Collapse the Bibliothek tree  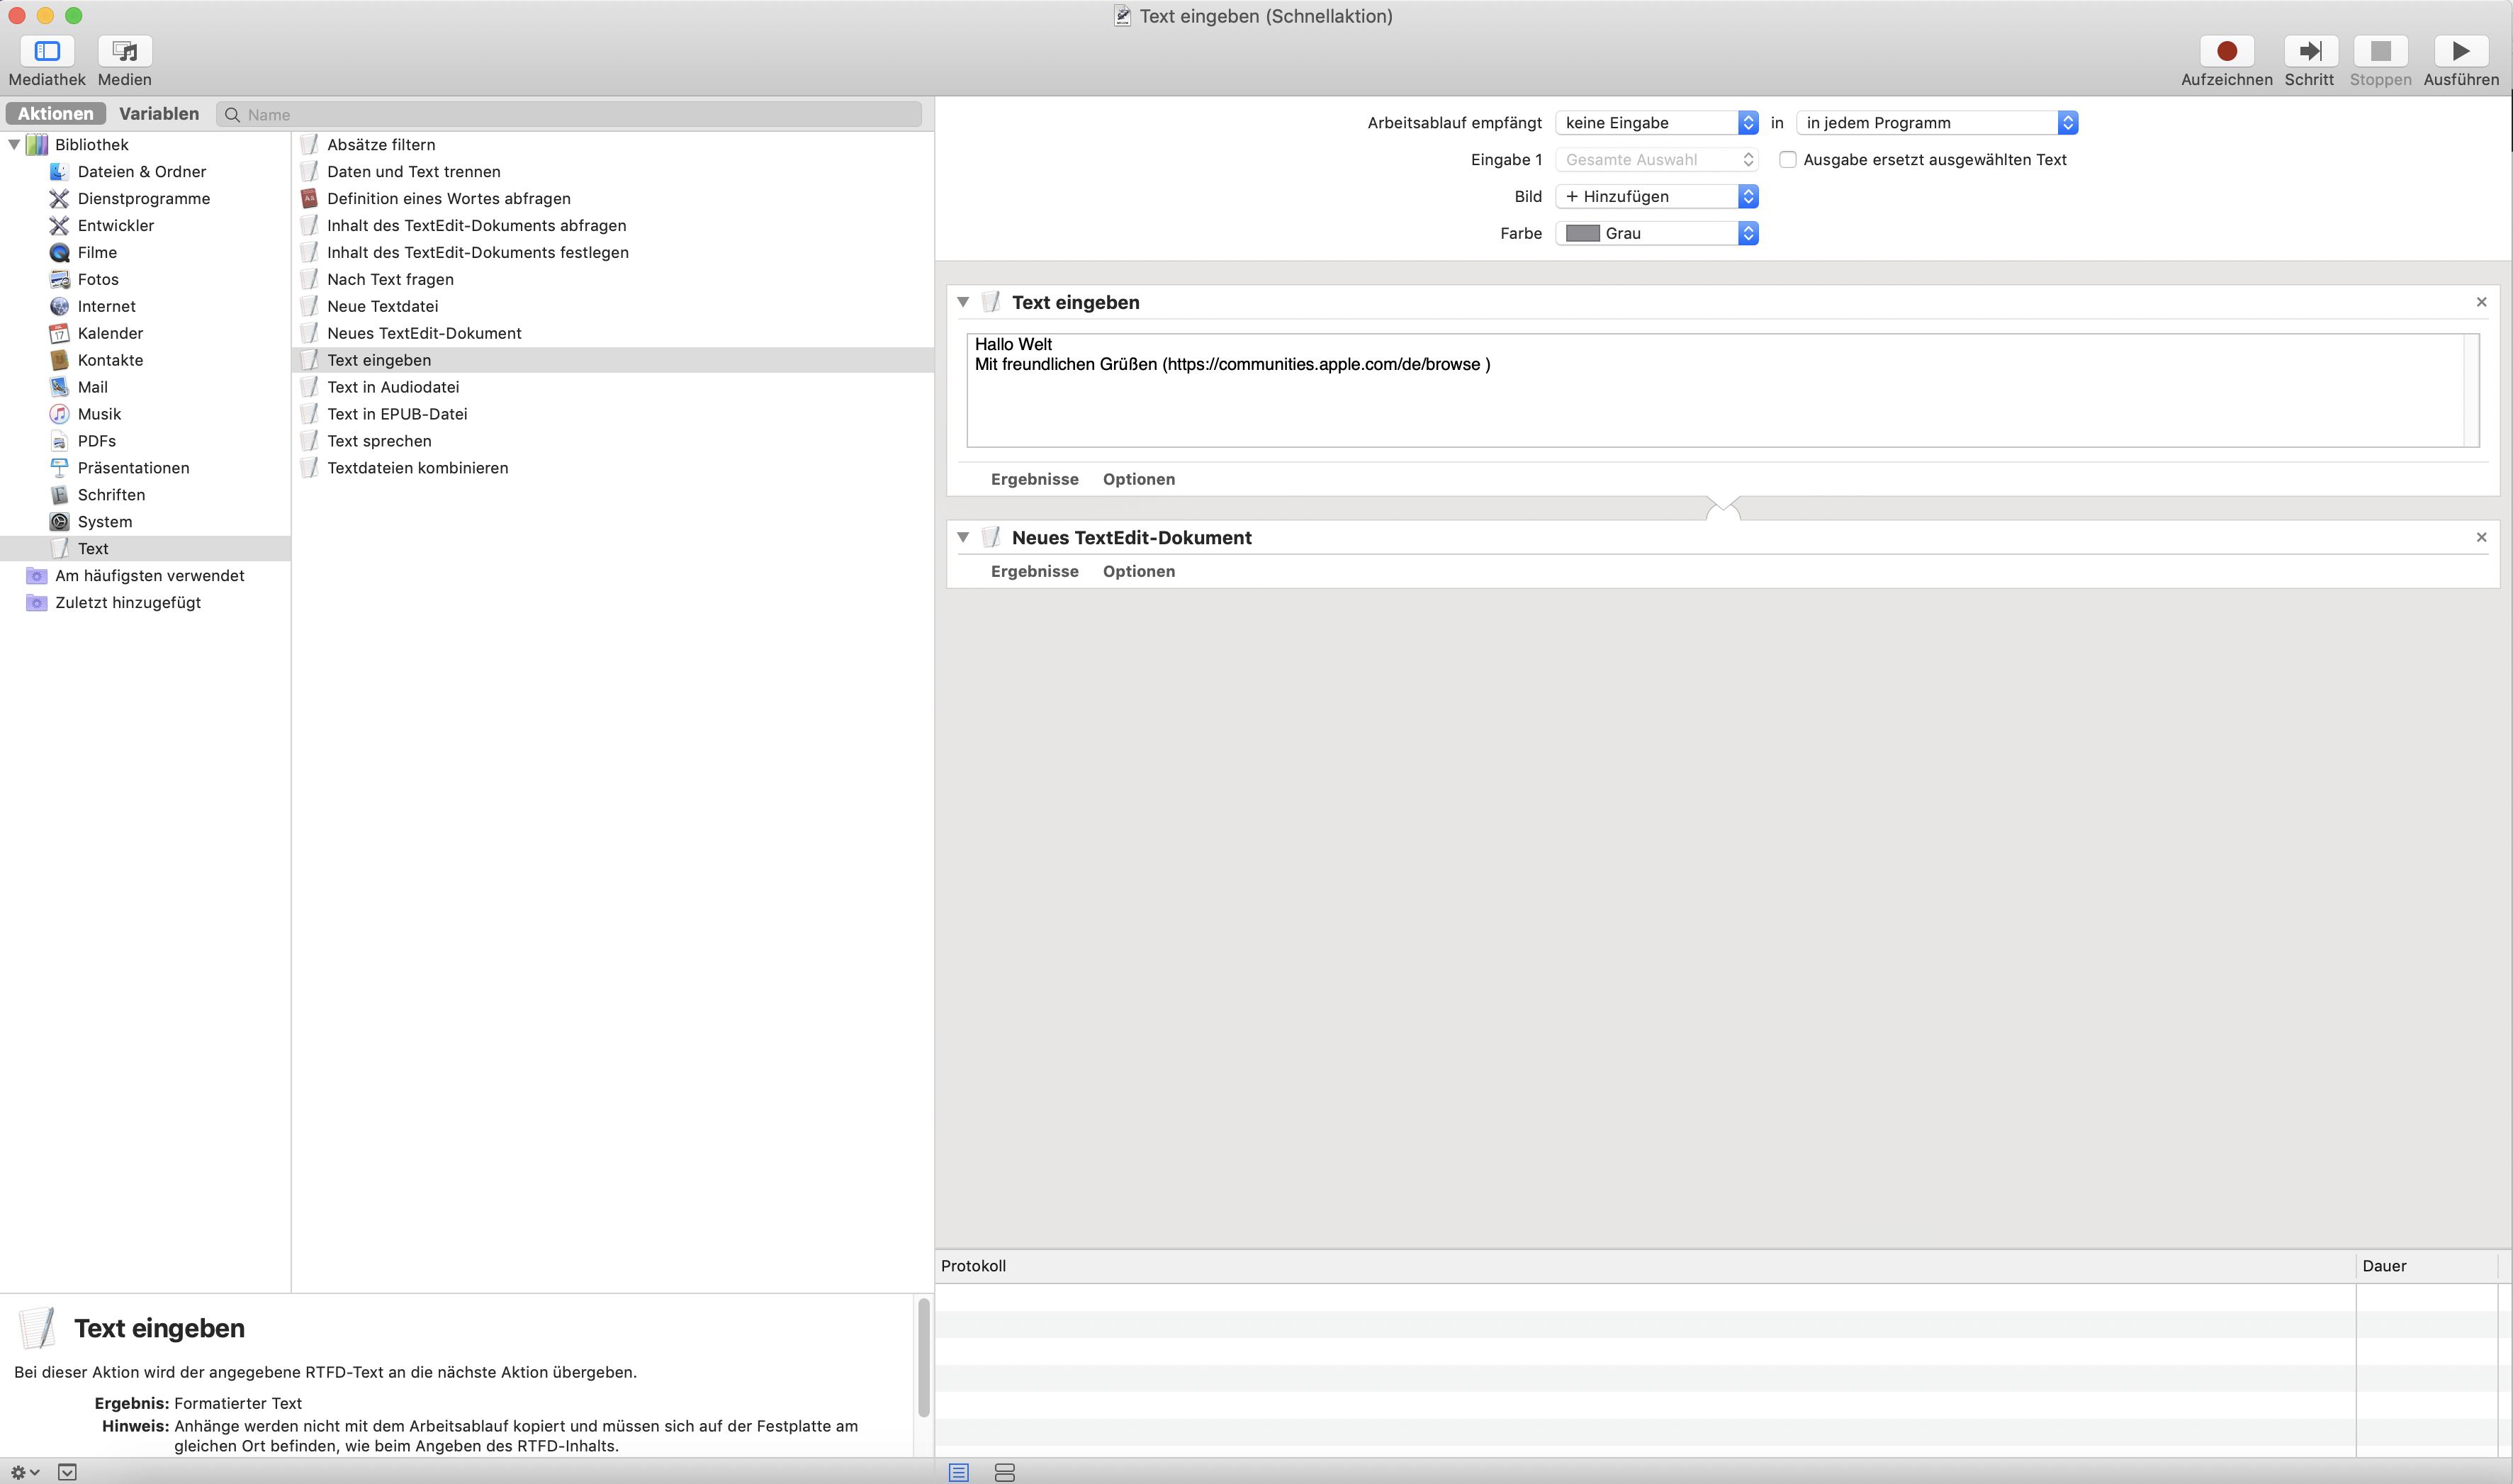[14, 145]
